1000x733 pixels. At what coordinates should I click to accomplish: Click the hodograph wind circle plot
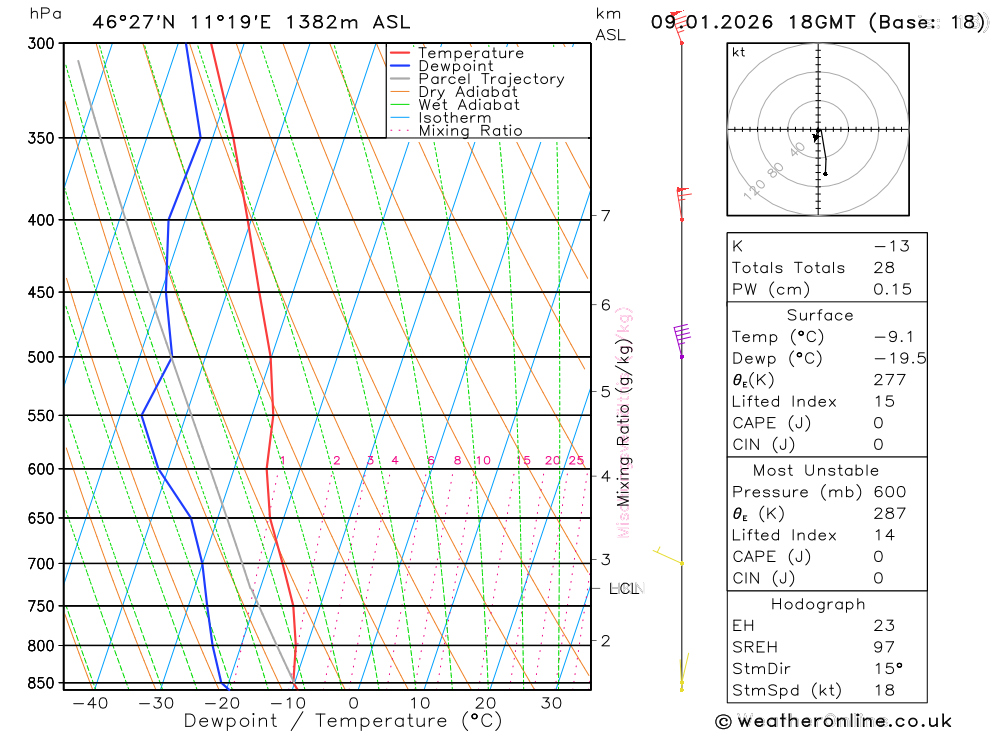pyautogui.click(x=818, y=130)
